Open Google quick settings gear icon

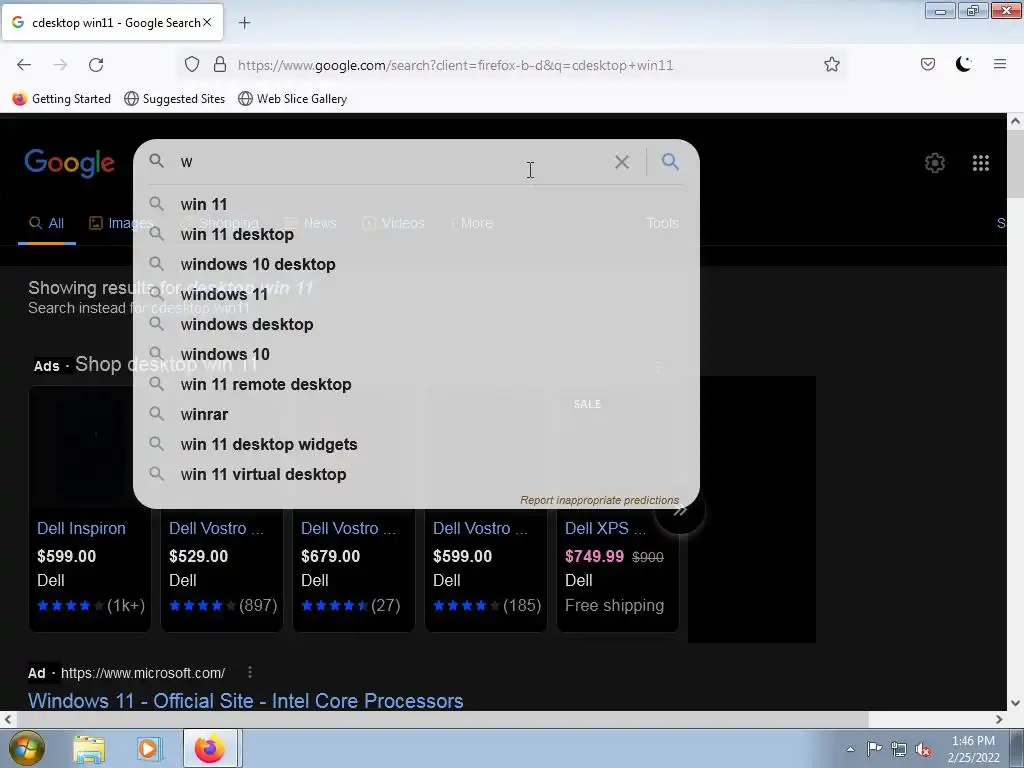coord(935,163)
